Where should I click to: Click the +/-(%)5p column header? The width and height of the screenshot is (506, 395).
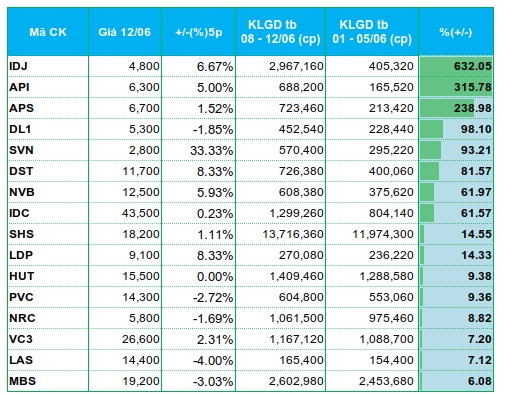click(x=199, y=32)
